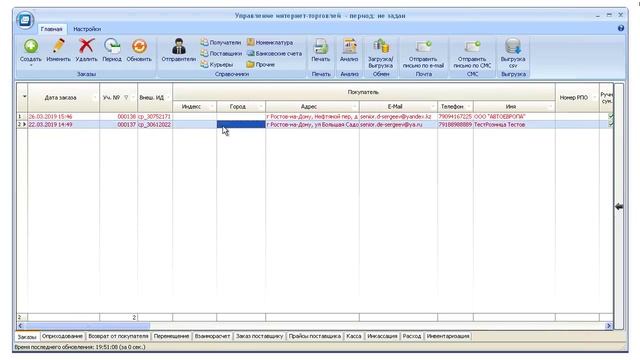The image size is (640, 360).
Task: Click the Загрузка/Выгрузка exchange icon
Action: point(381,46)
